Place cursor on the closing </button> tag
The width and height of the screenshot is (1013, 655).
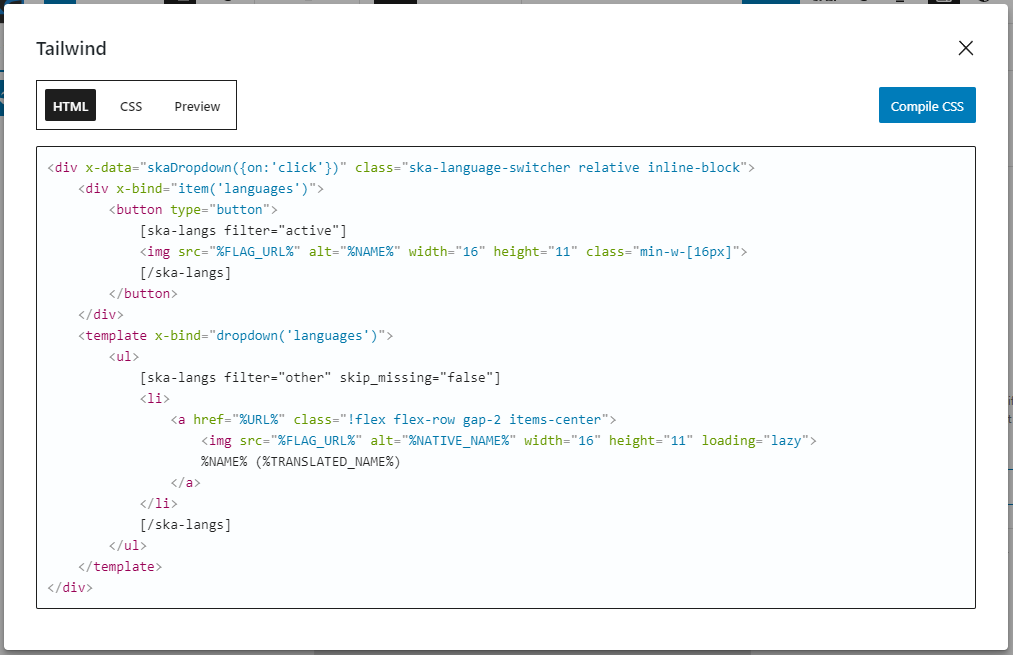click(x=143, y=294)
